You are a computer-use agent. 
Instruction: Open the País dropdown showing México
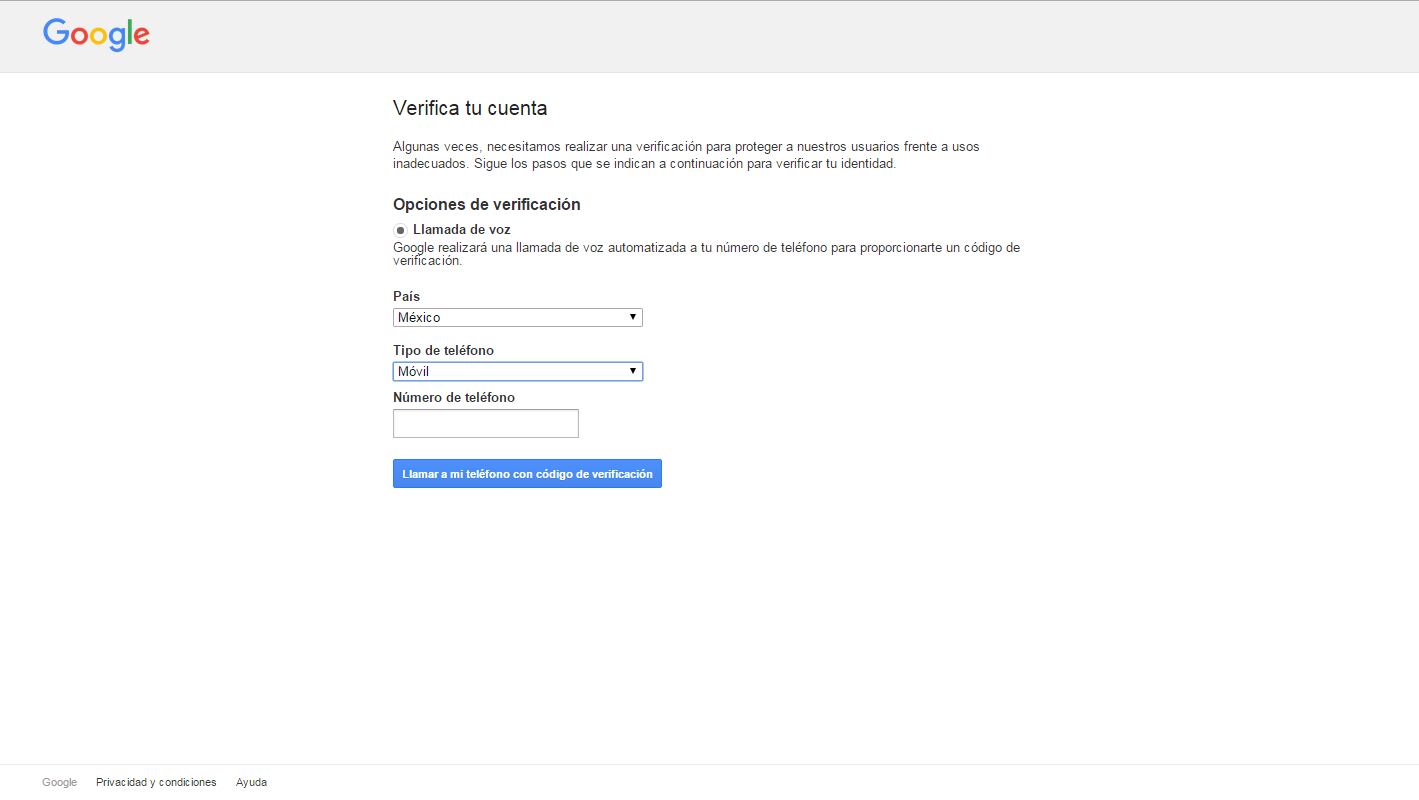[x=518, y=317]
